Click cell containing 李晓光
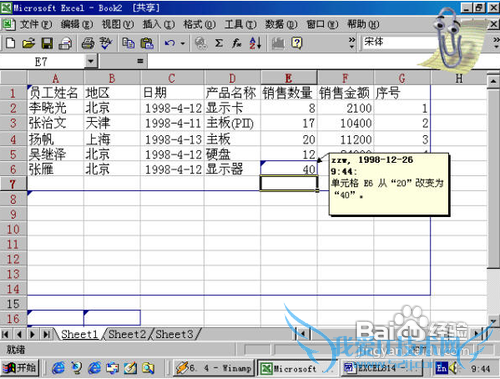Image resolution: width=500 pixels, height=379 pixels. coord(55,108)
